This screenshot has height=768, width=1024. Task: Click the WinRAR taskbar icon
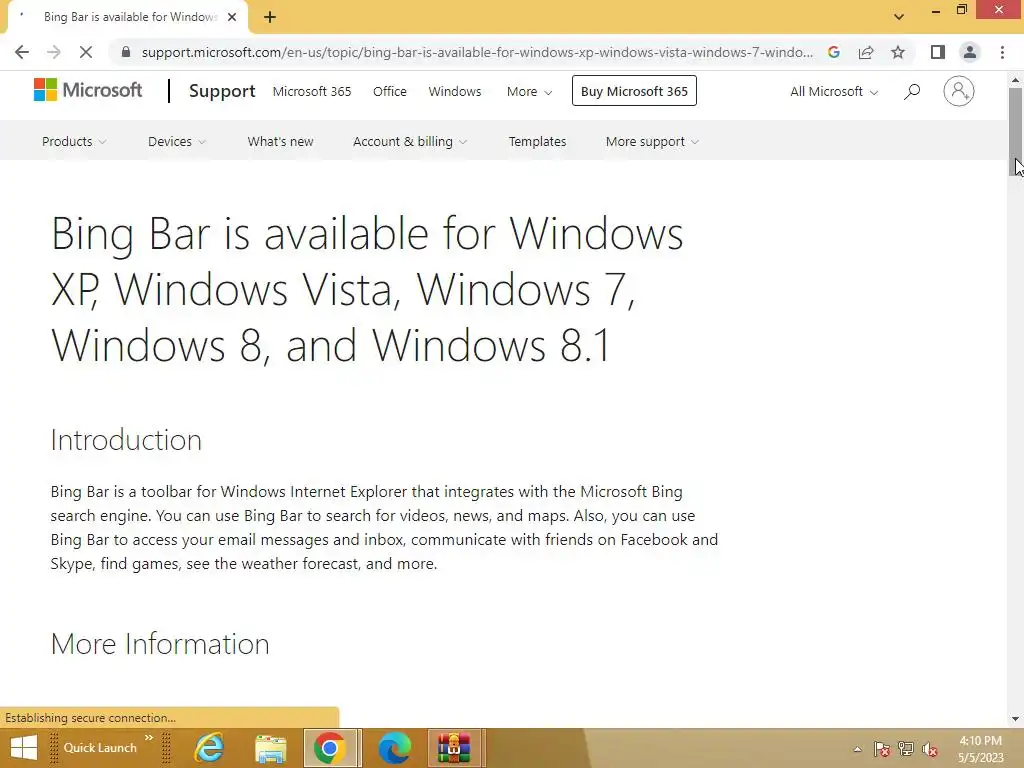point(455,748)
